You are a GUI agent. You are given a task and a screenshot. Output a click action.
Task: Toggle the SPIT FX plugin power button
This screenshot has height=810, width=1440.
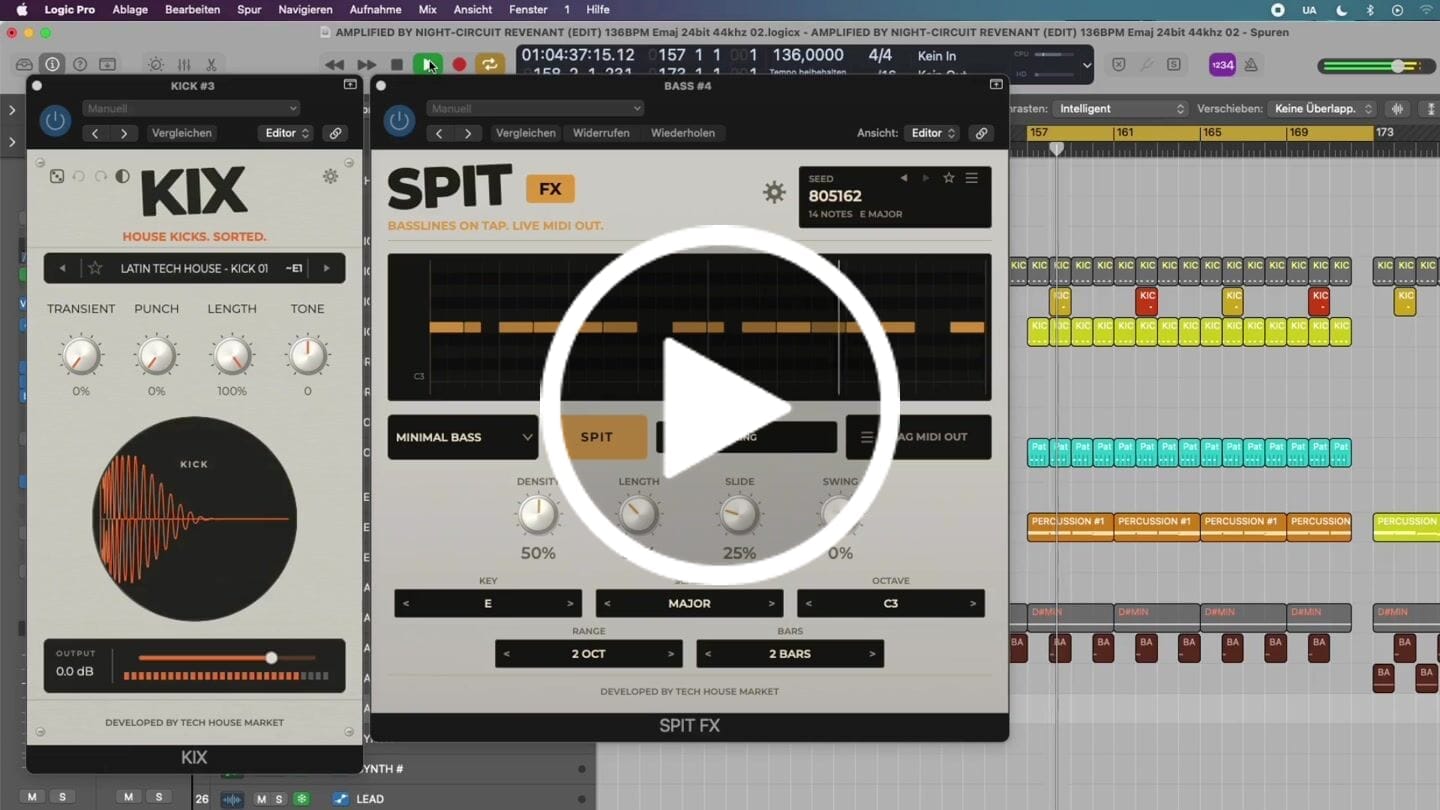point(399,121)
